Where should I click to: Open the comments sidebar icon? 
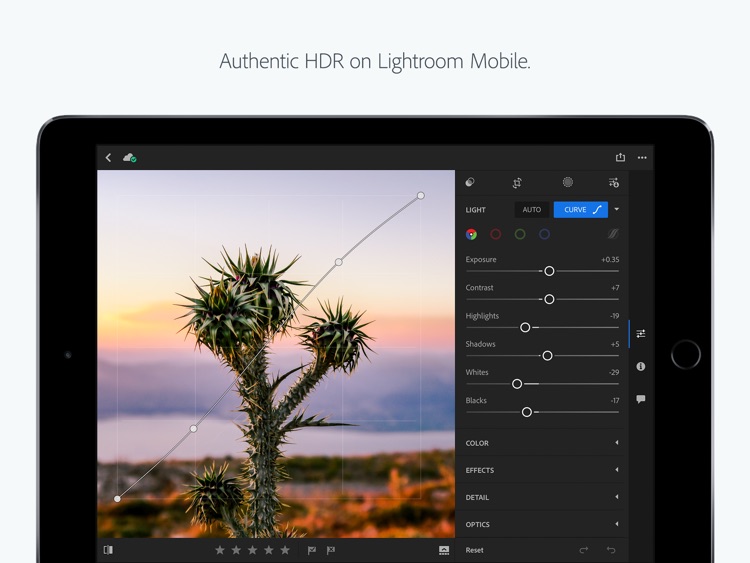click(641, 399)
